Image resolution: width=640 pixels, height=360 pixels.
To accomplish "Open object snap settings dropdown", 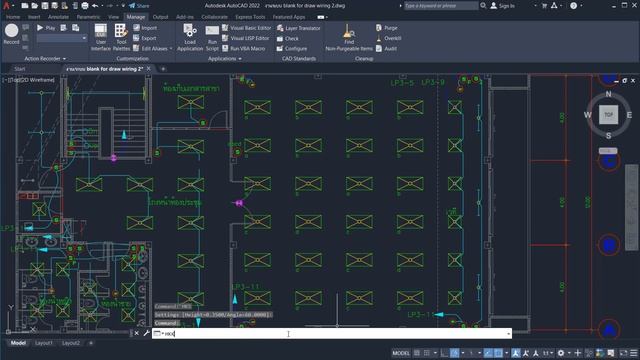I will (507, 353).
